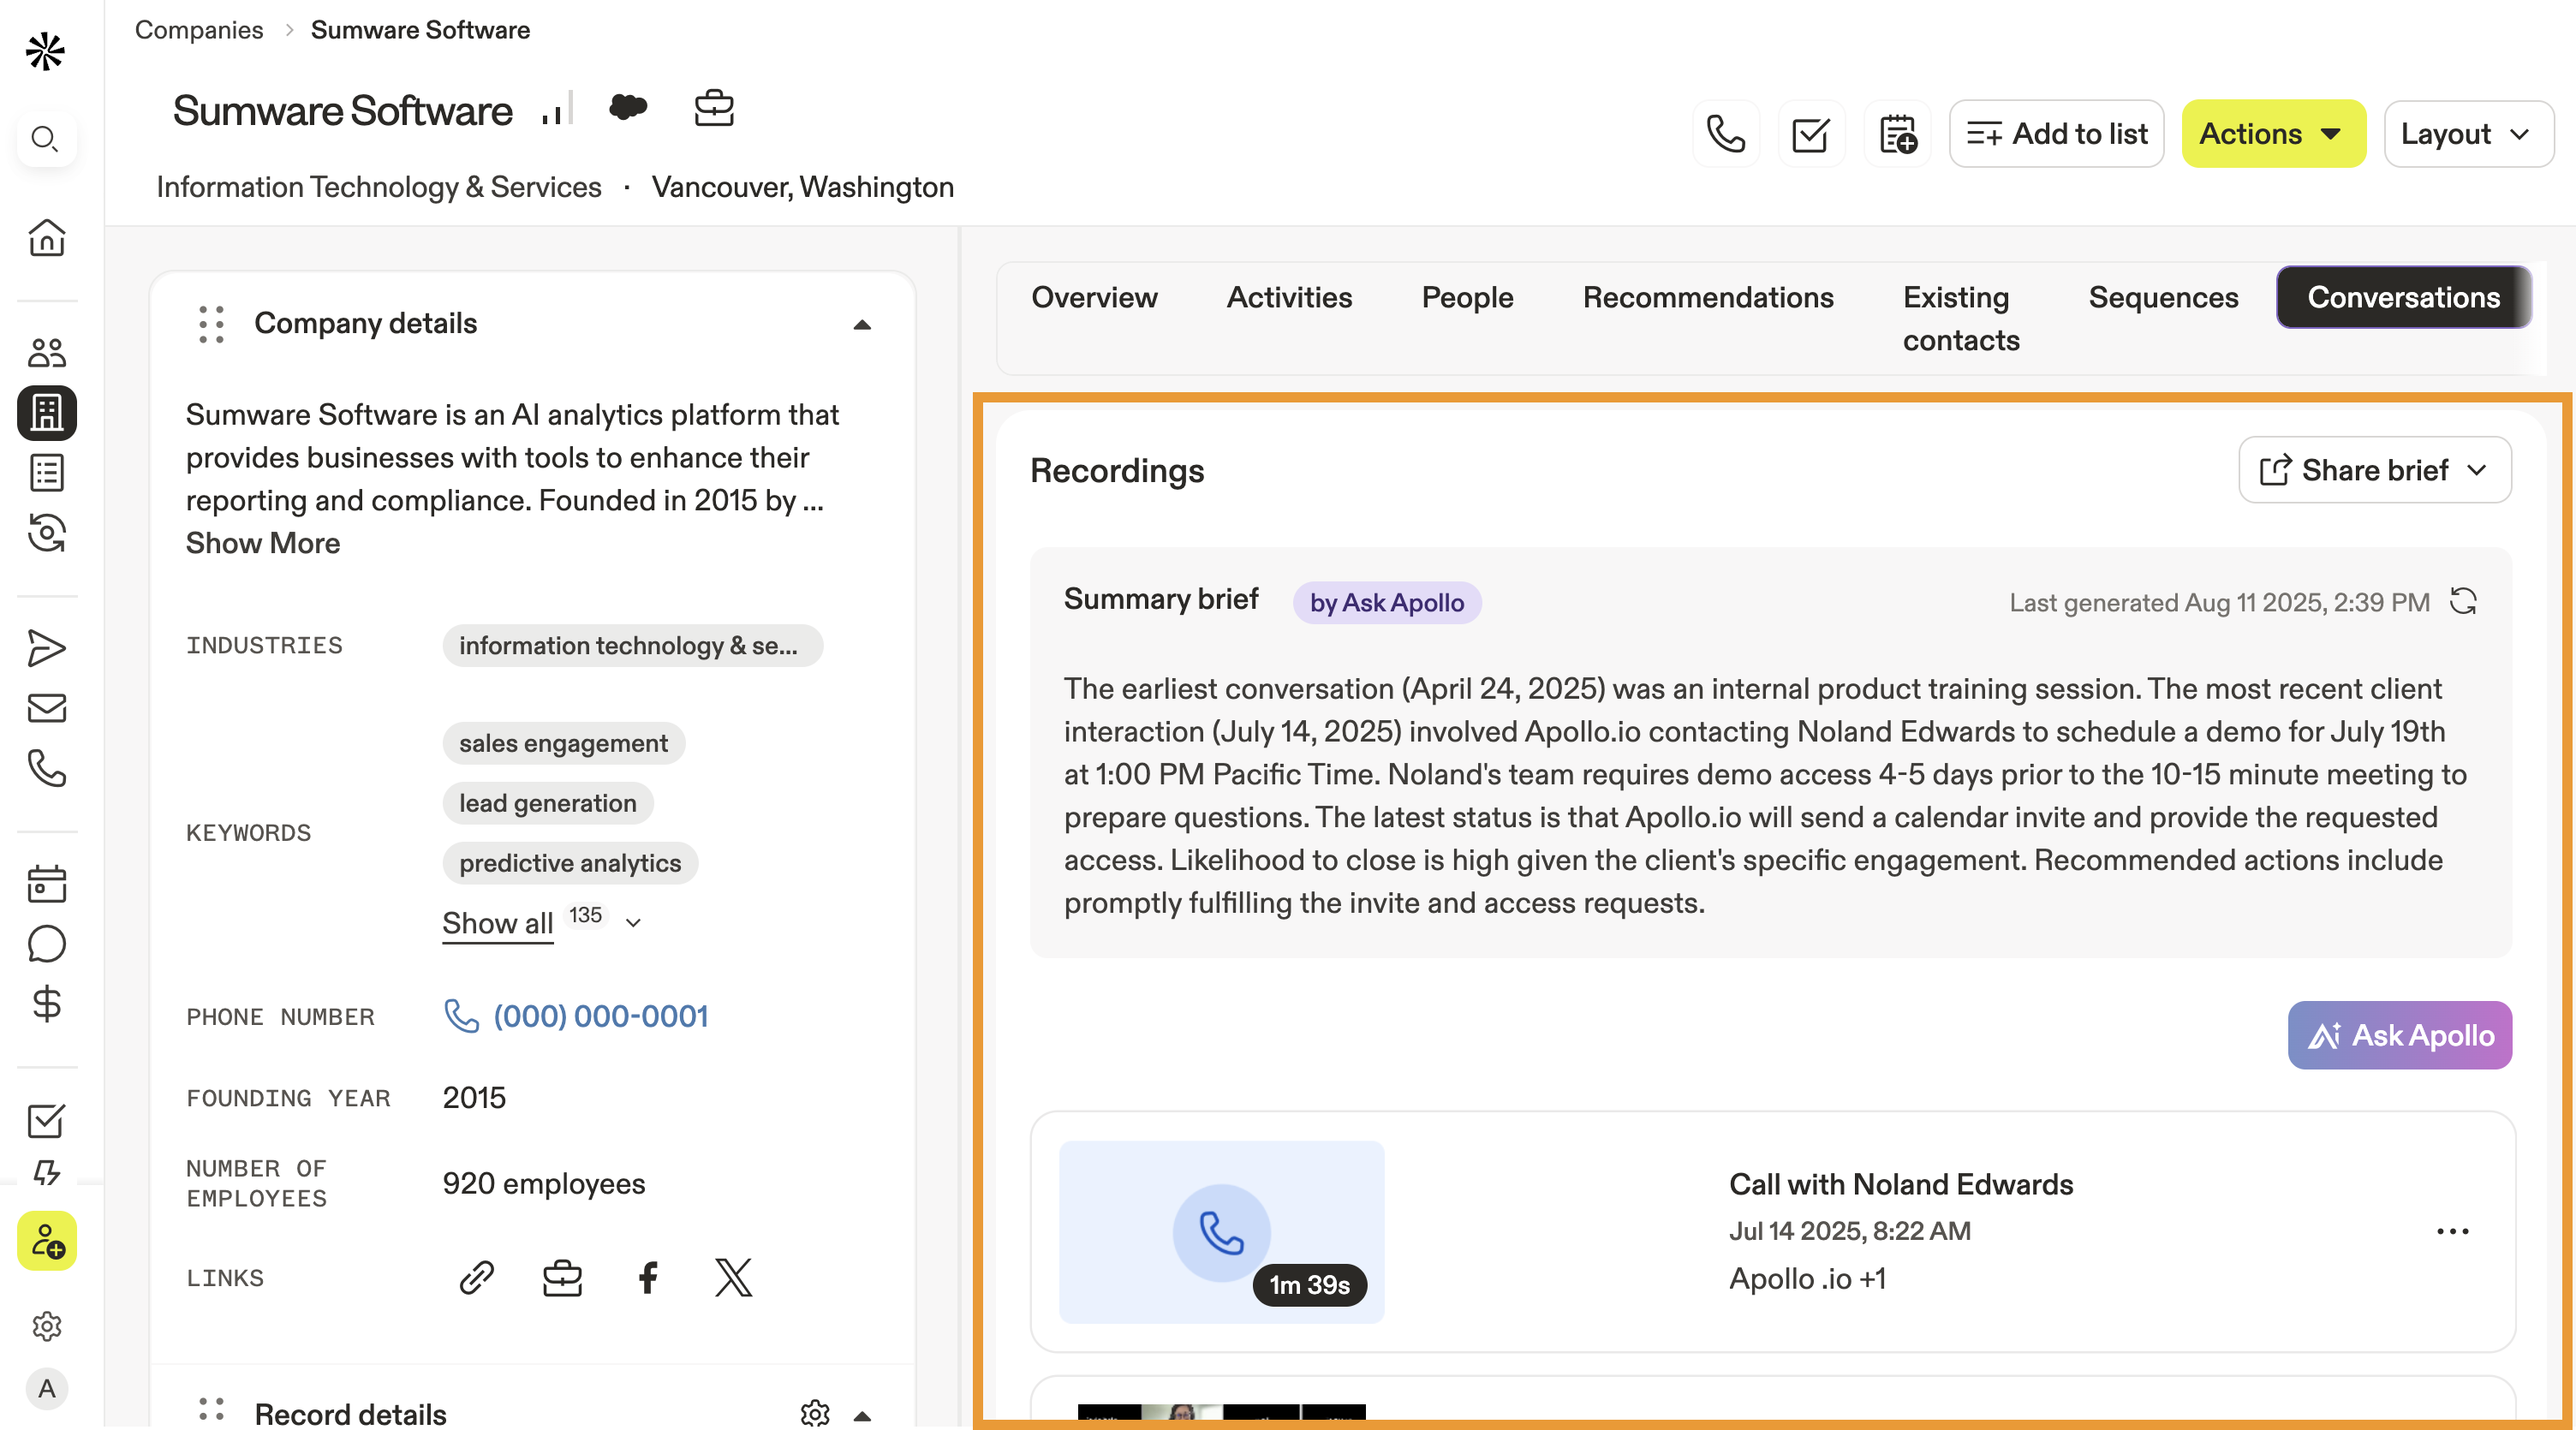Open the Layout dropdown

tap(2467, 134)
